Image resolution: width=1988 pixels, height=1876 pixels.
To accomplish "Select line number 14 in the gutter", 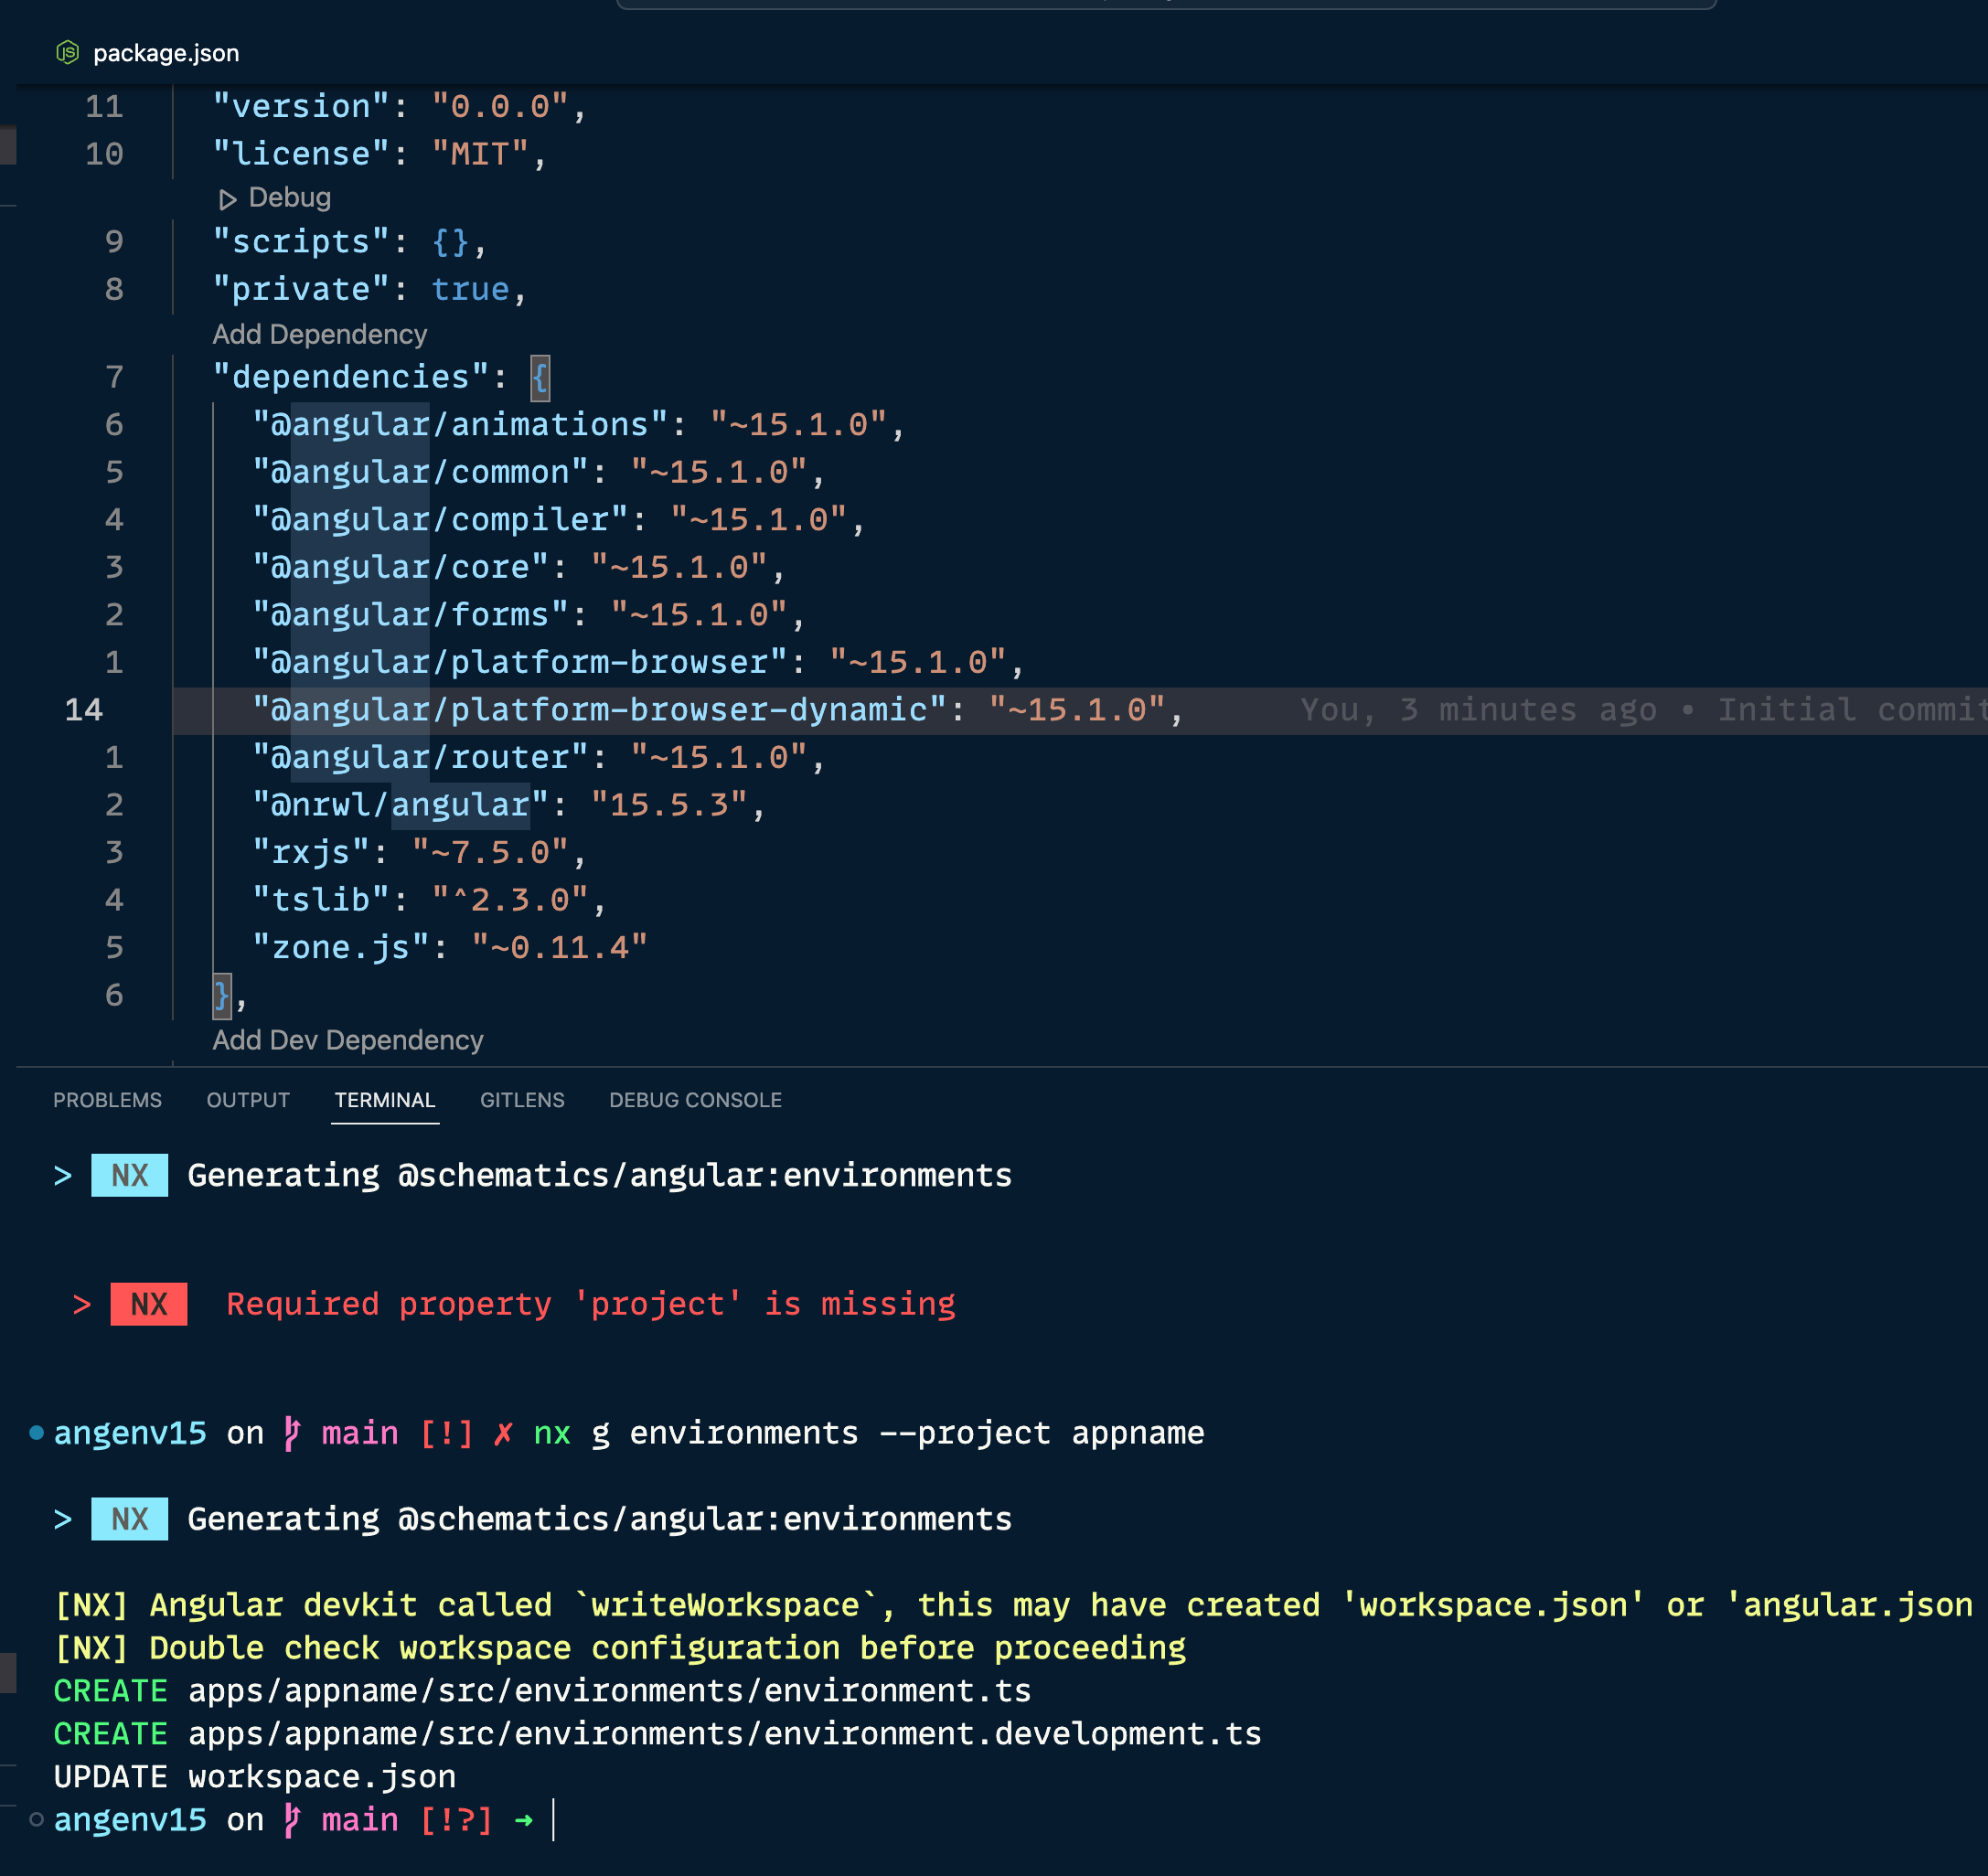I will point(84,710).
